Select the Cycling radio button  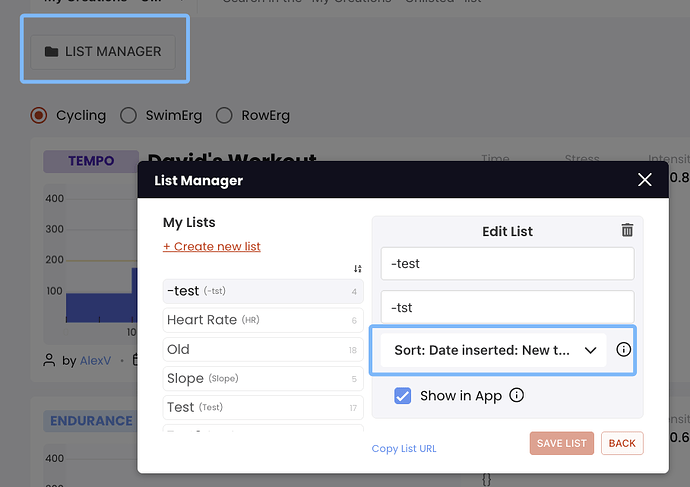click(x=40, y=115)
